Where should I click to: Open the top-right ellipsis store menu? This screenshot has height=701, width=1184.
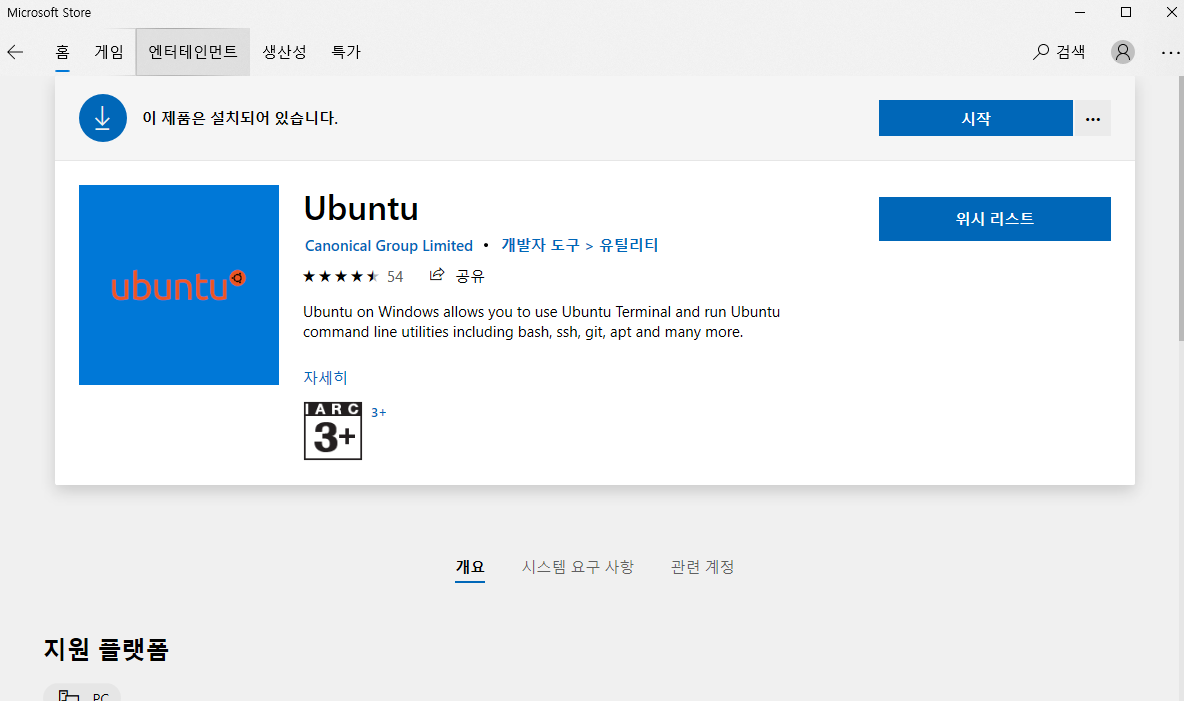[x=1170, y=52]
